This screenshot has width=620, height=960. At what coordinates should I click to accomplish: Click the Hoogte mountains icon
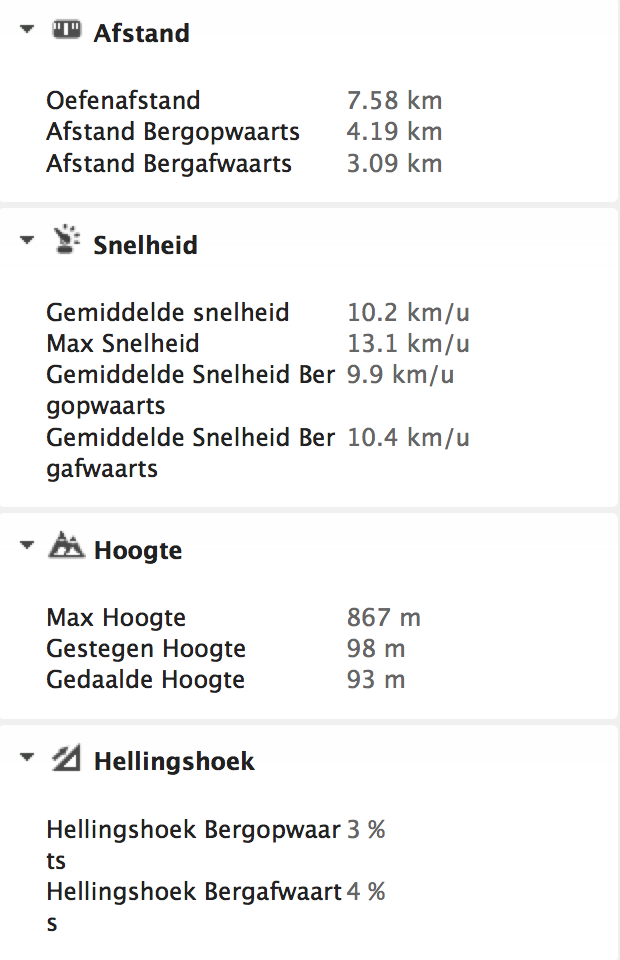66,547
